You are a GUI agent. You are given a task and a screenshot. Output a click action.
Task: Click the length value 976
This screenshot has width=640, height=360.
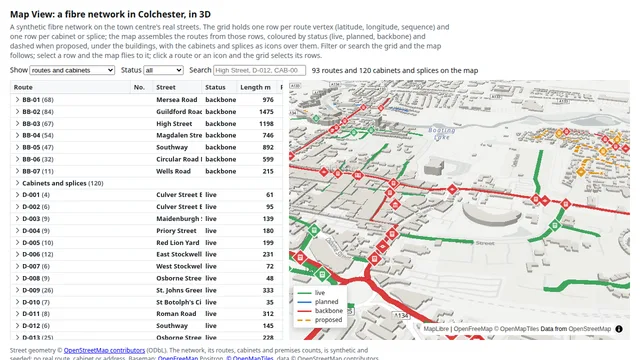click(268, 100)
